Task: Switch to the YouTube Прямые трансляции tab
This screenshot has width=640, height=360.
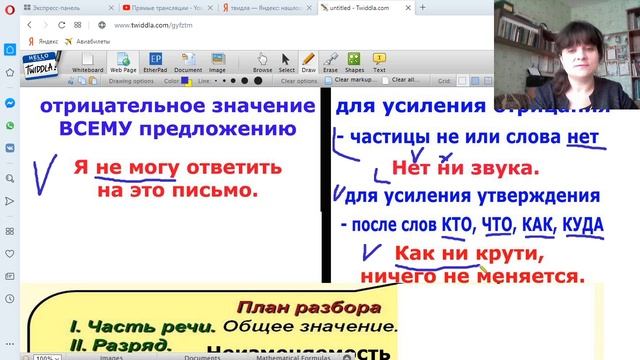Action: click(168, 8)
